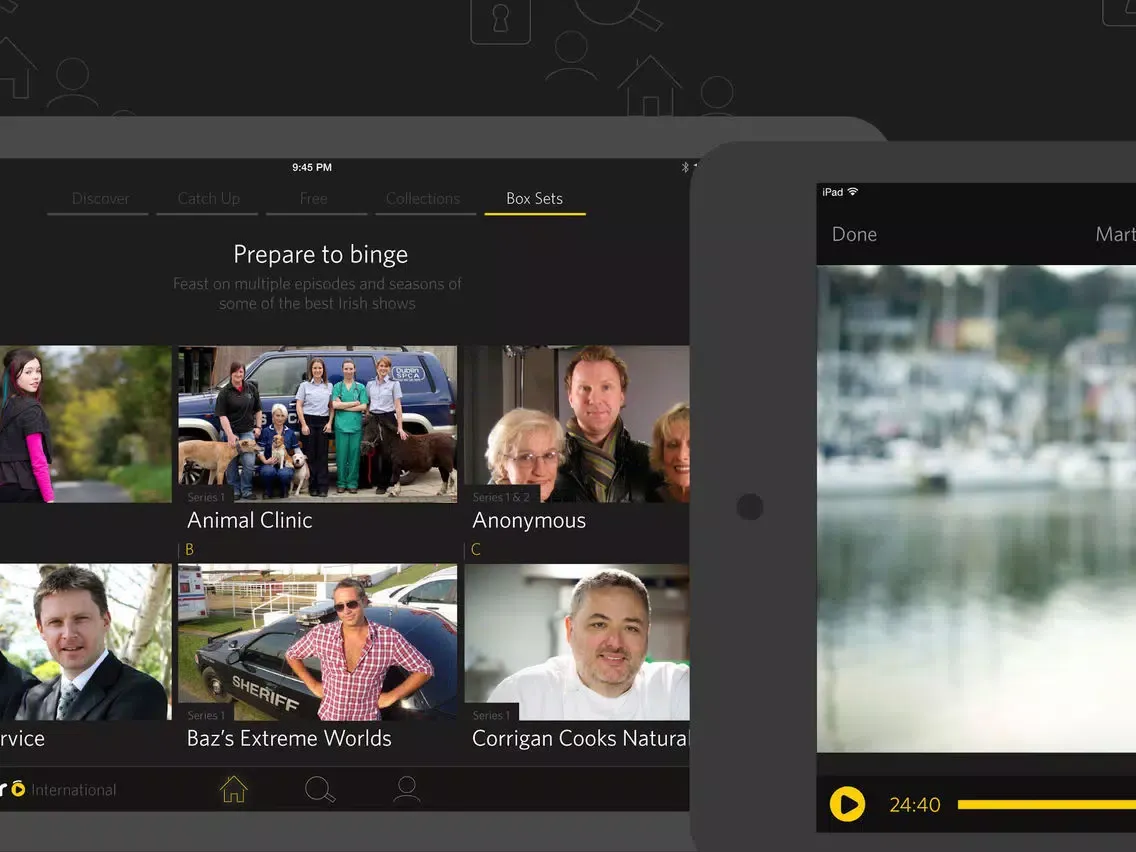The width and height of the screenshot is (1136, 852).
Task: Click the Baz's Extreme Worlds title
Action: tap(289, 738)
